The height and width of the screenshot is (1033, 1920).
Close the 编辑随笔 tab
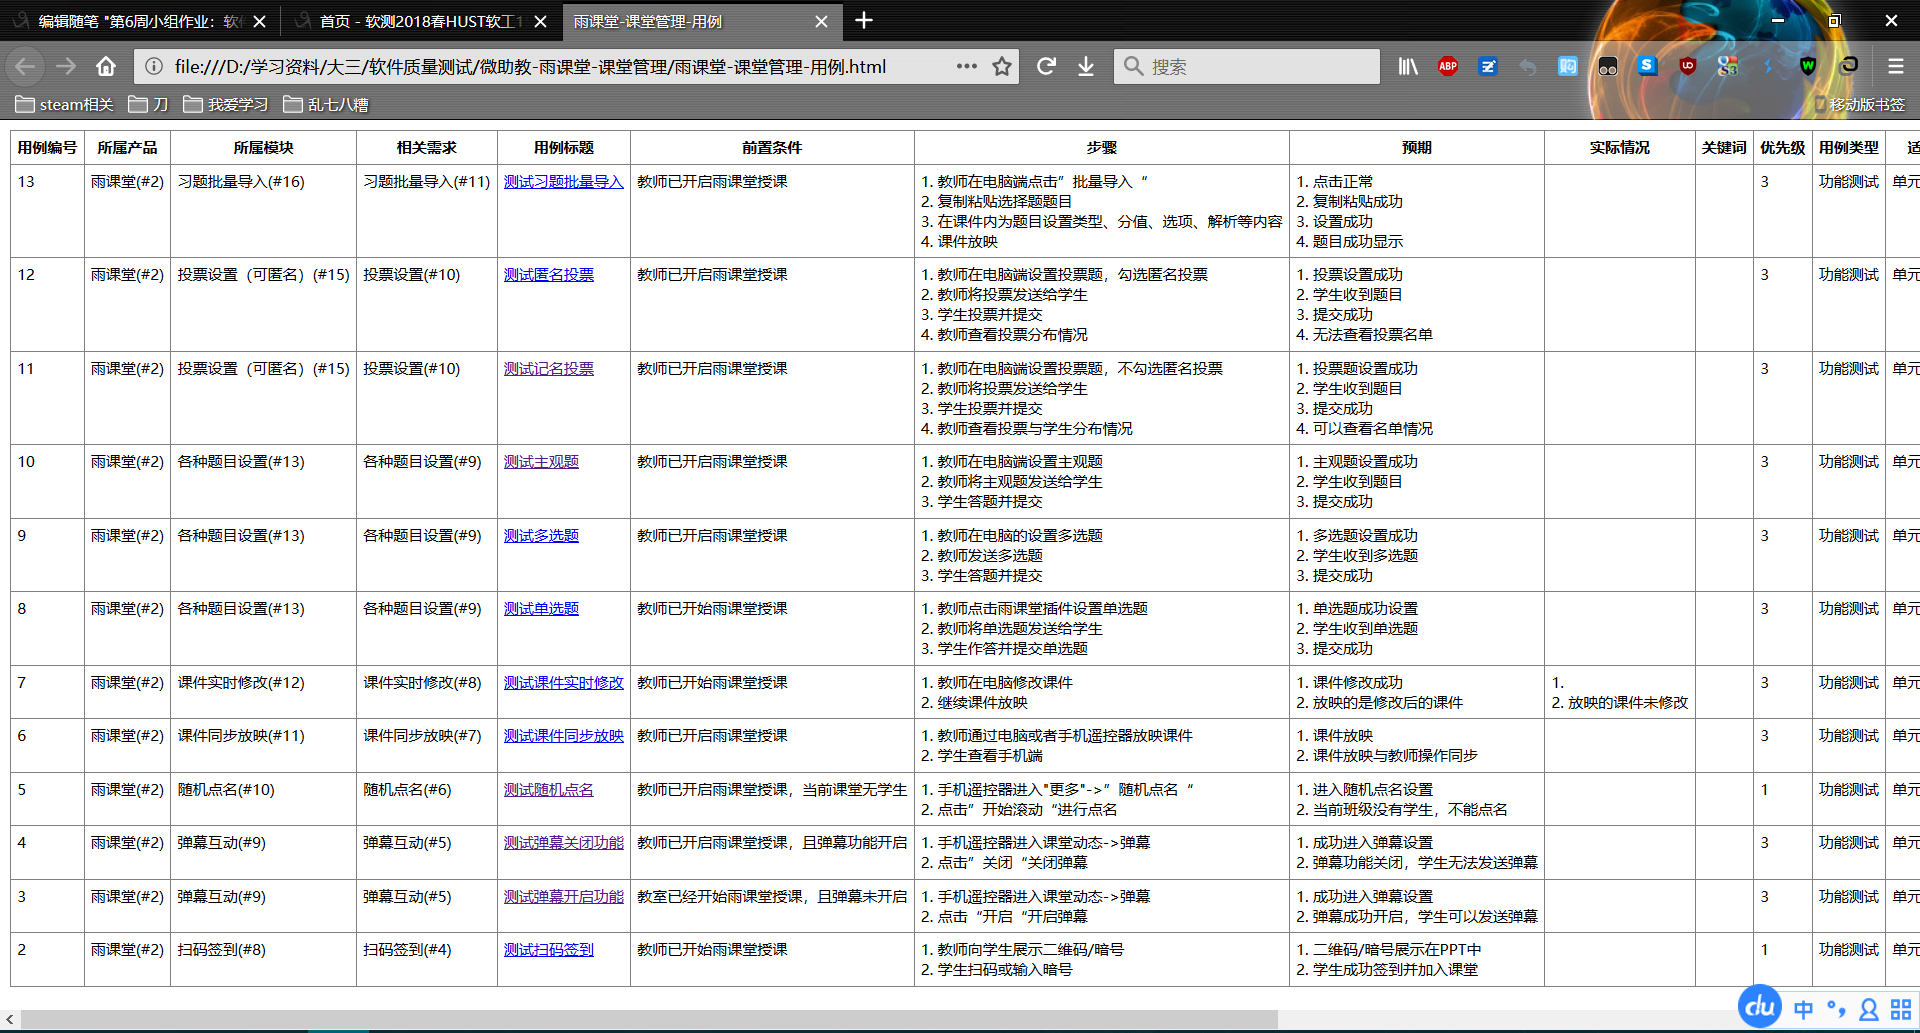pos(259,21)
